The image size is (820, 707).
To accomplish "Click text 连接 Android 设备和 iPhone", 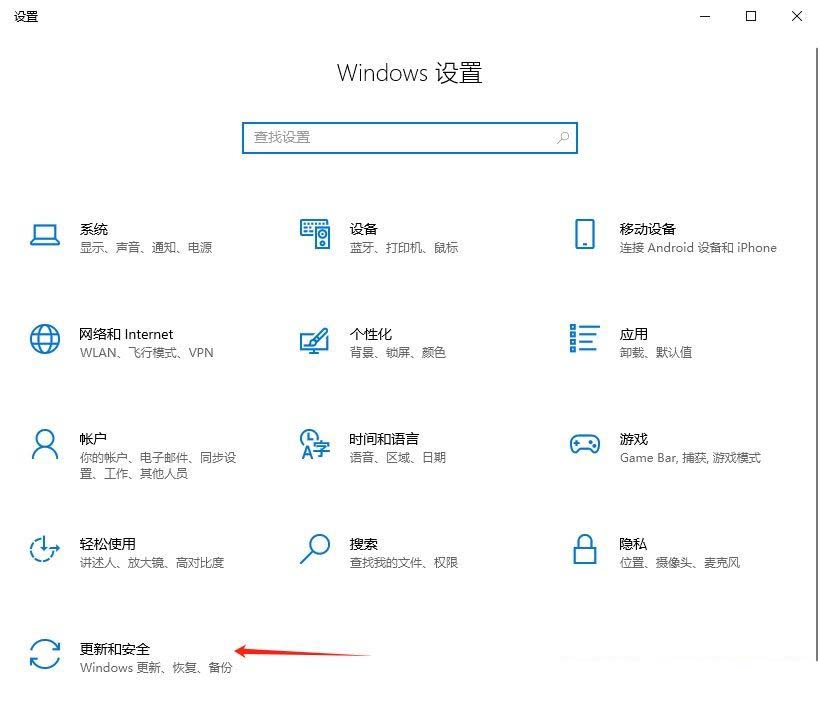I will [x=698, y=247].
